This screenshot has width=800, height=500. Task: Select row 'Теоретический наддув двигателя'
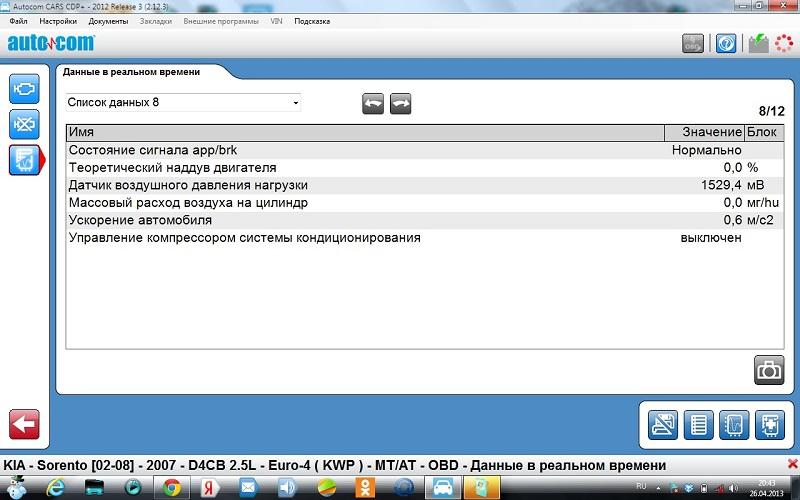425,168
